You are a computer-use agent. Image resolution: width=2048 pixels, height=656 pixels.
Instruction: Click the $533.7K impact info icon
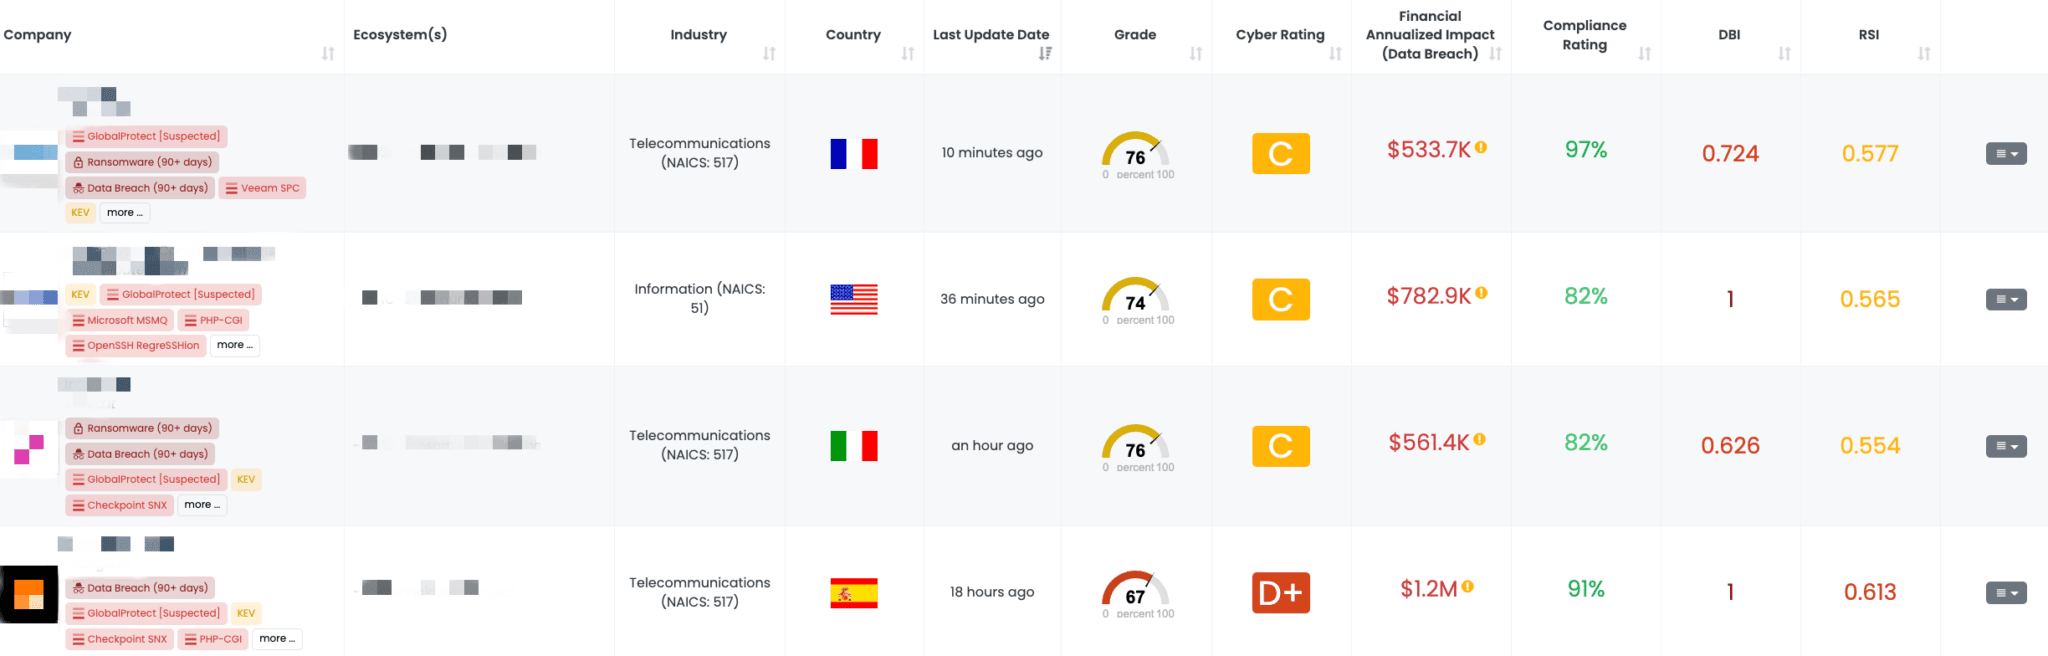click(1481, 148)
